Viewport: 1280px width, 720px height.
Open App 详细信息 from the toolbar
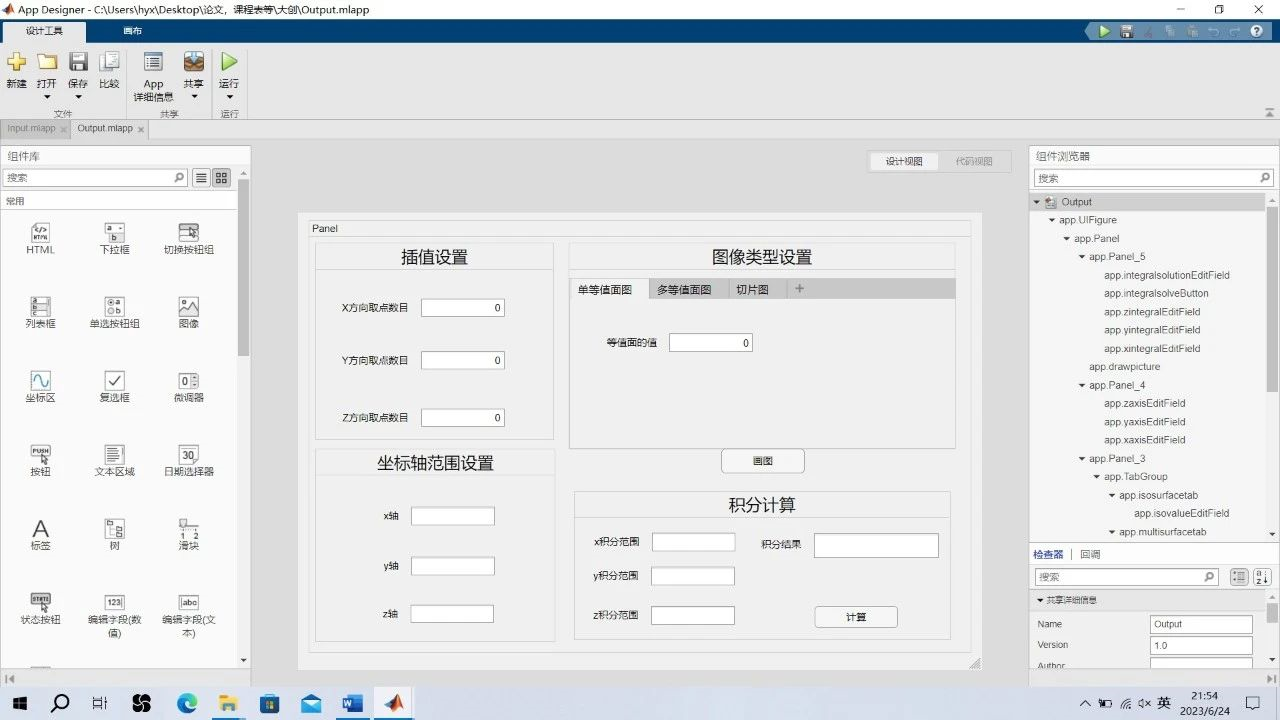coord(153,63)
